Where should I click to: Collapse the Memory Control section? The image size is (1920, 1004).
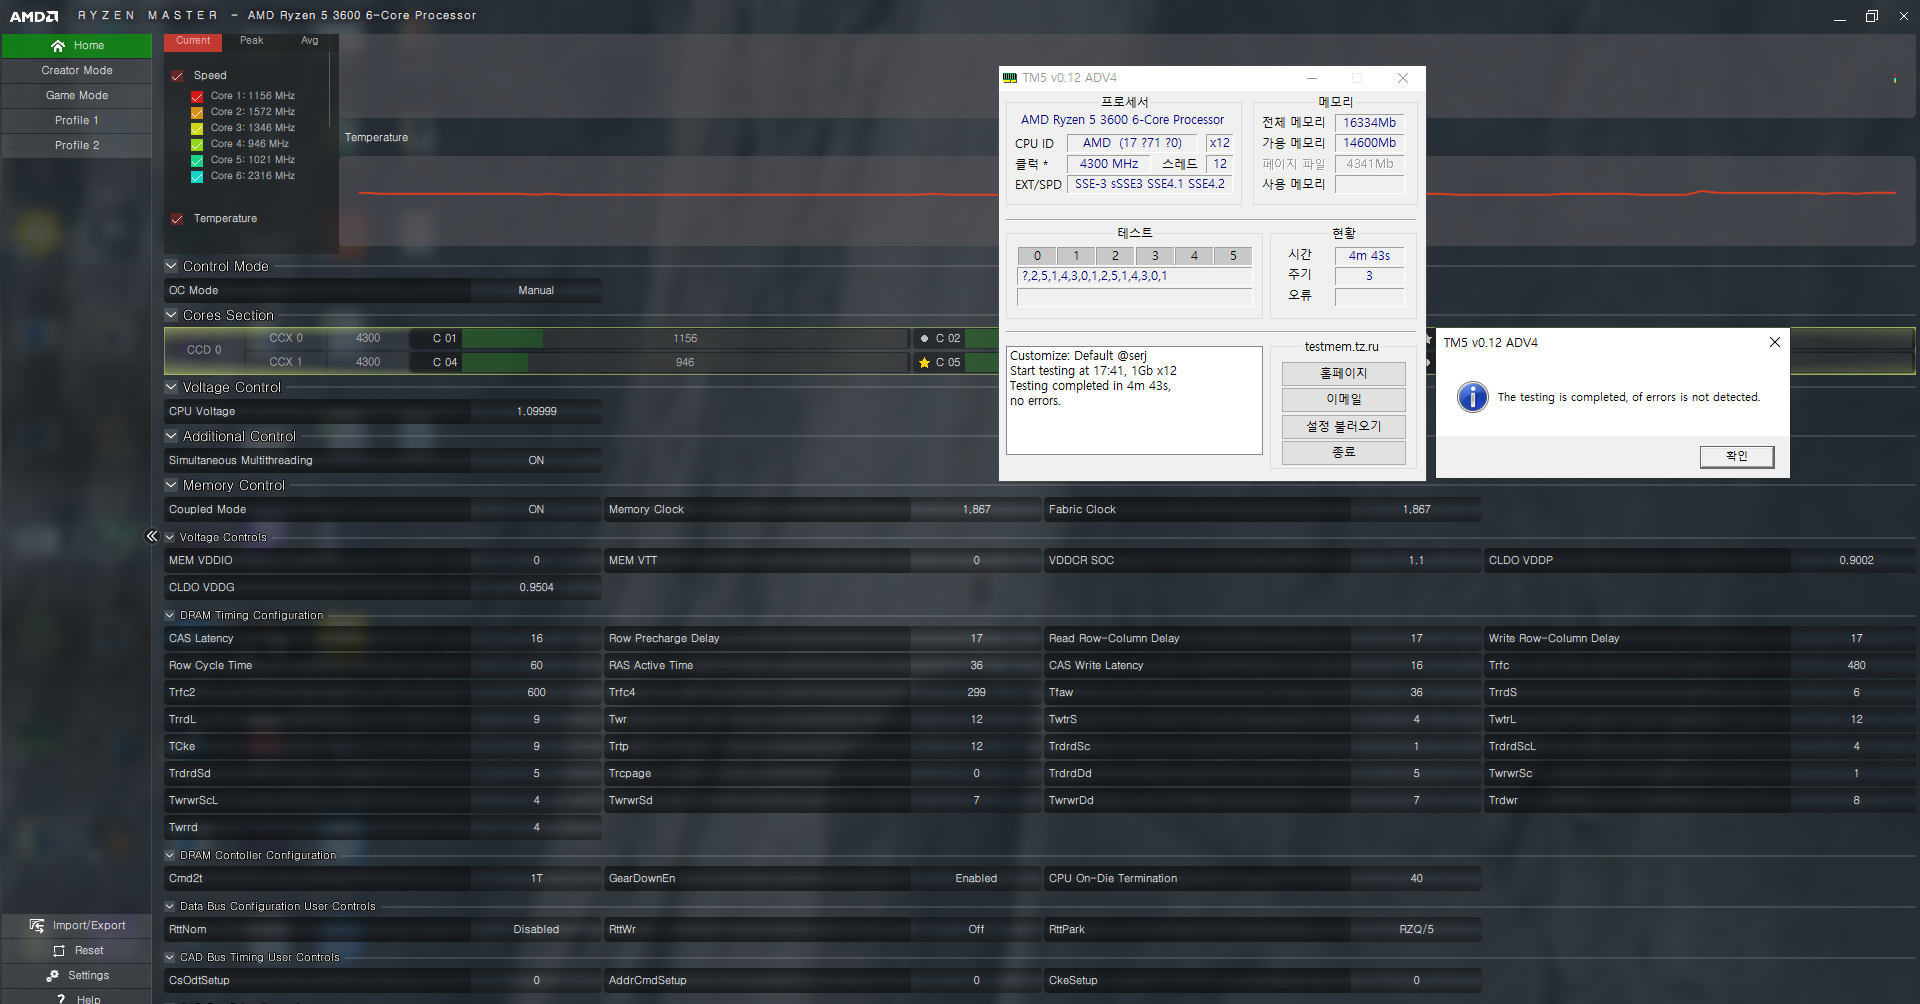[x=171, y=485]
